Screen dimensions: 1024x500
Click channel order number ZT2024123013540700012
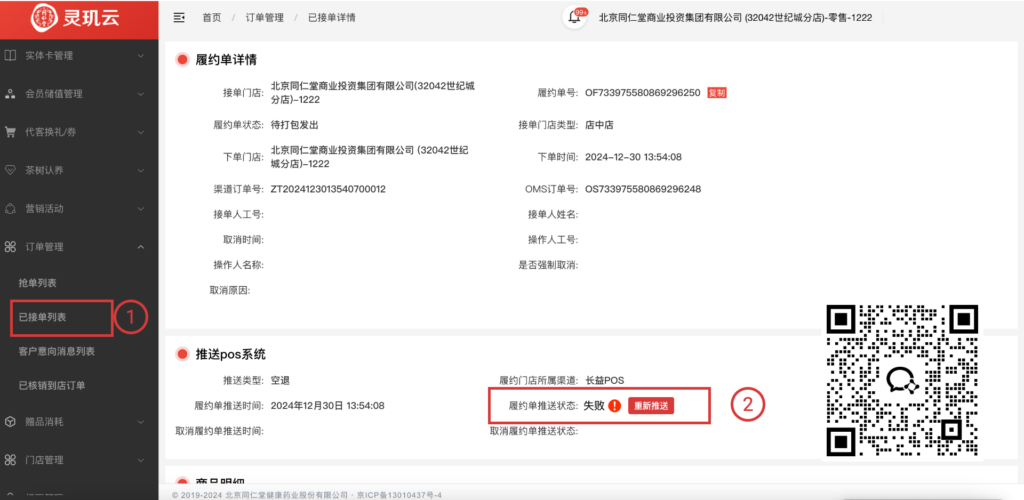328,189
